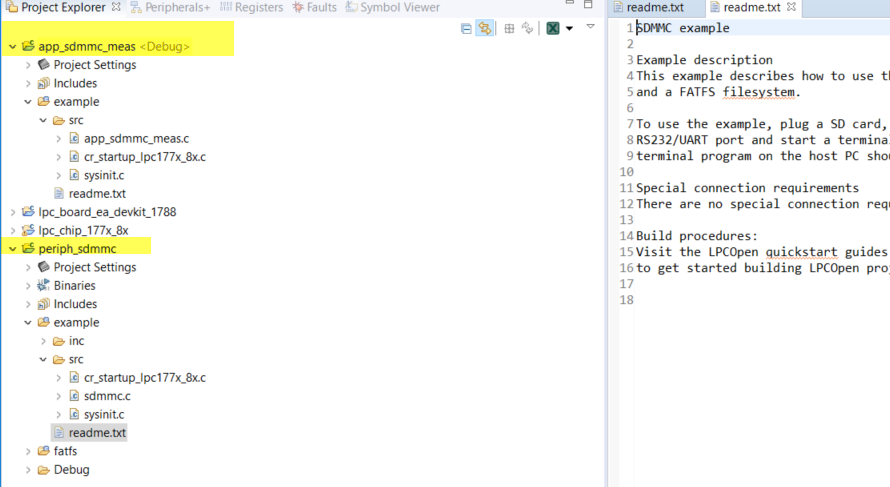Collapse src folder under app_sdmmc_meas
The height and width of the screenshot is (487, 890).
[x=43, y=120]
